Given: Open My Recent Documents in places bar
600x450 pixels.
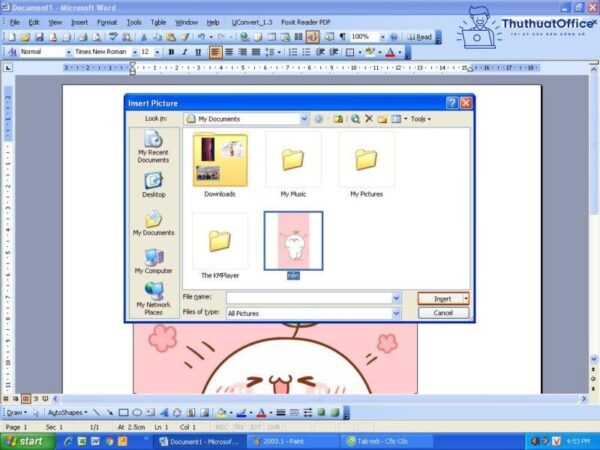Looking at the screenshot, I should [x=153, y=147].
